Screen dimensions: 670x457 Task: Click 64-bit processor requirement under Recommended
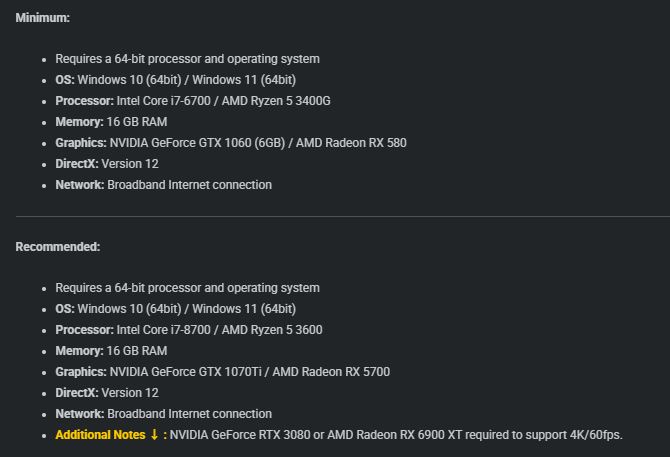click(187, 287)
